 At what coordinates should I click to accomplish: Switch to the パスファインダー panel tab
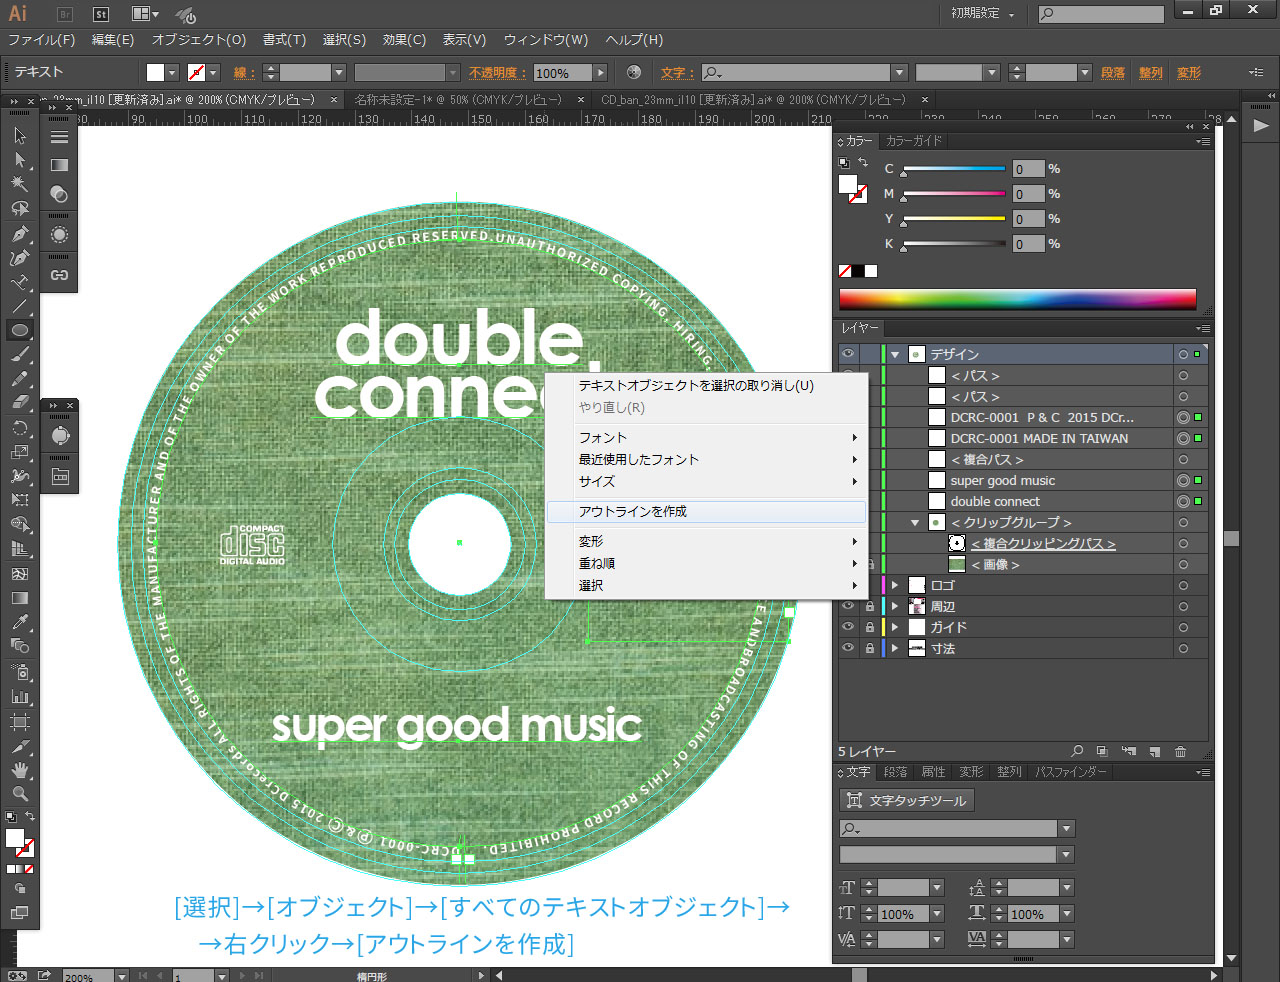[x=1071, y=772]
